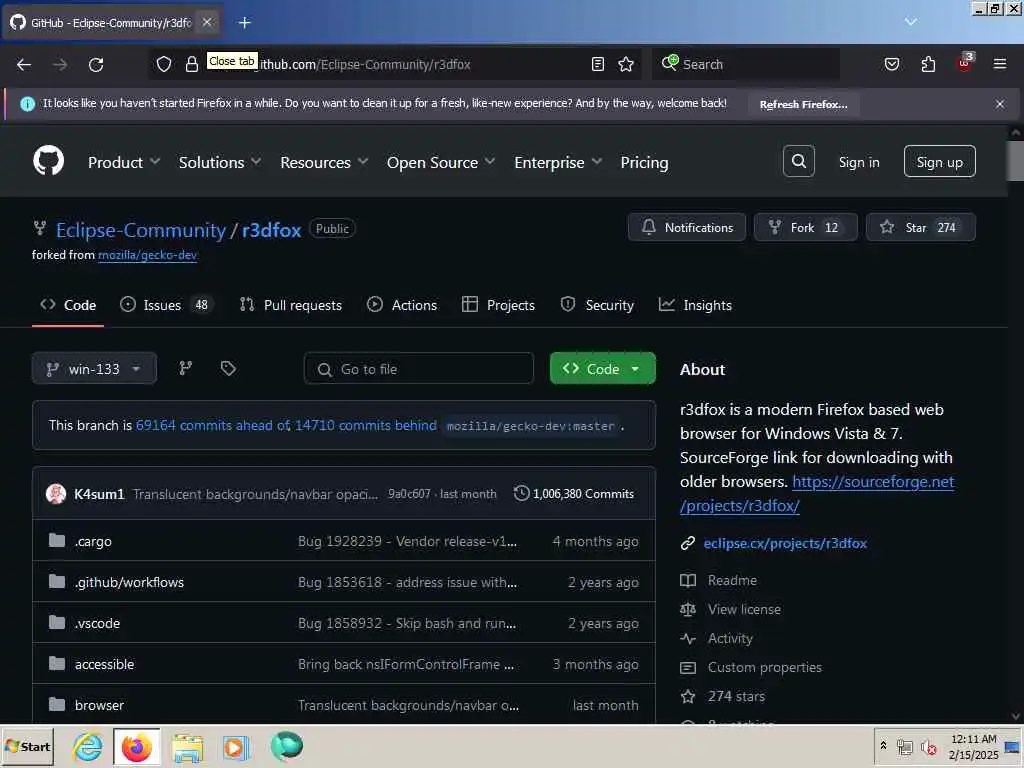1024x768 pixels.
Task: Open the .cargo folder
Action: (93, 541)
